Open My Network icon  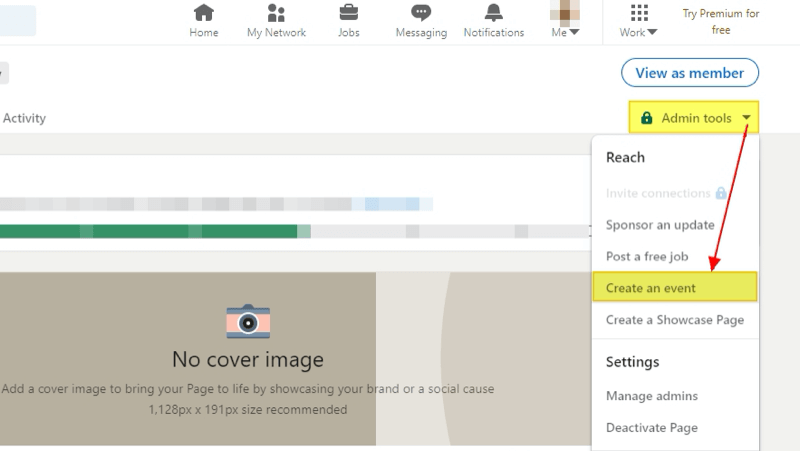pyautogui.click(x=276, y=13)
